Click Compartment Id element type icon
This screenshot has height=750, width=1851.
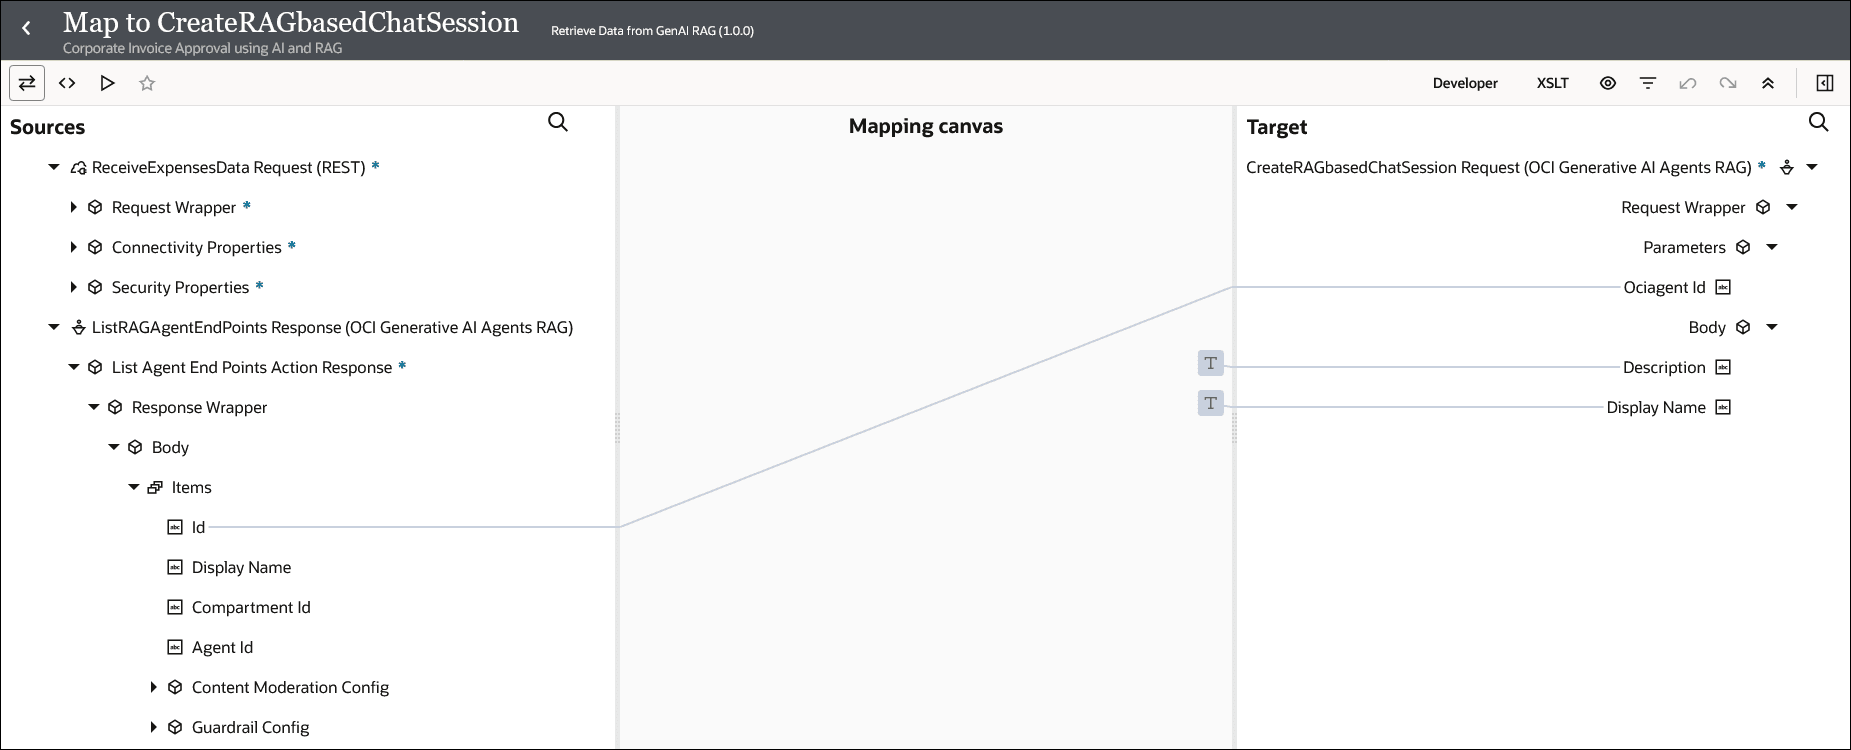coord(175,607)
